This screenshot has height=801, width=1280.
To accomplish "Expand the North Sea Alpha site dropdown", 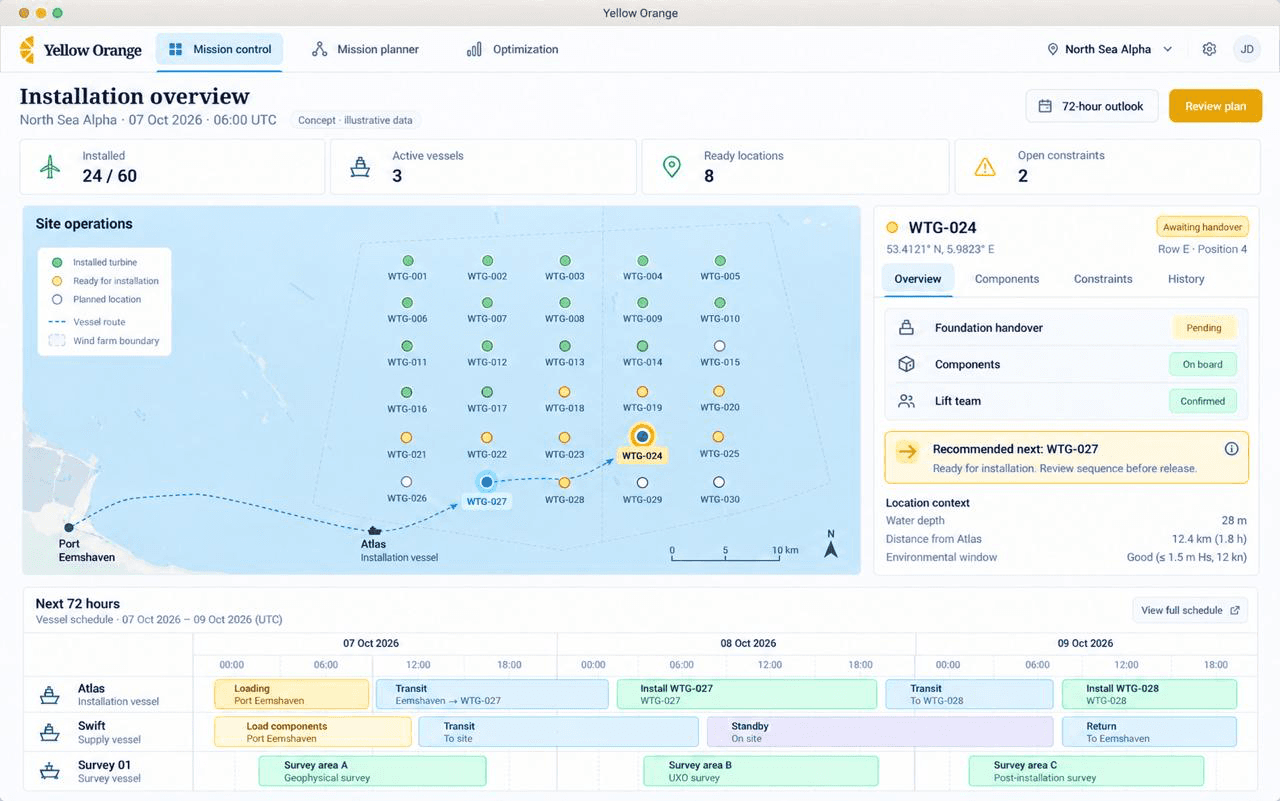I will (1109, 49).
